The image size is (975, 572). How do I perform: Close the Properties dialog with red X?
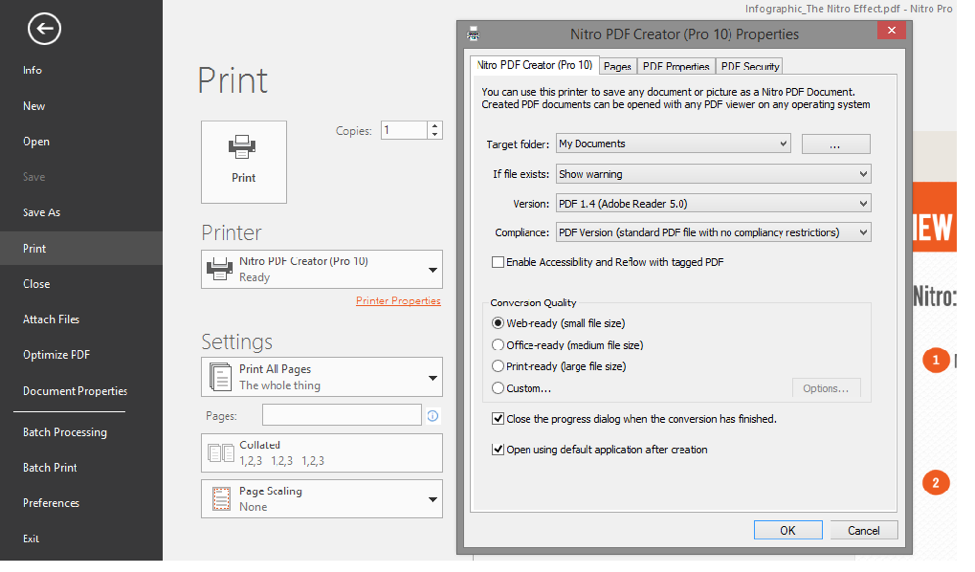tap(891, 30)
